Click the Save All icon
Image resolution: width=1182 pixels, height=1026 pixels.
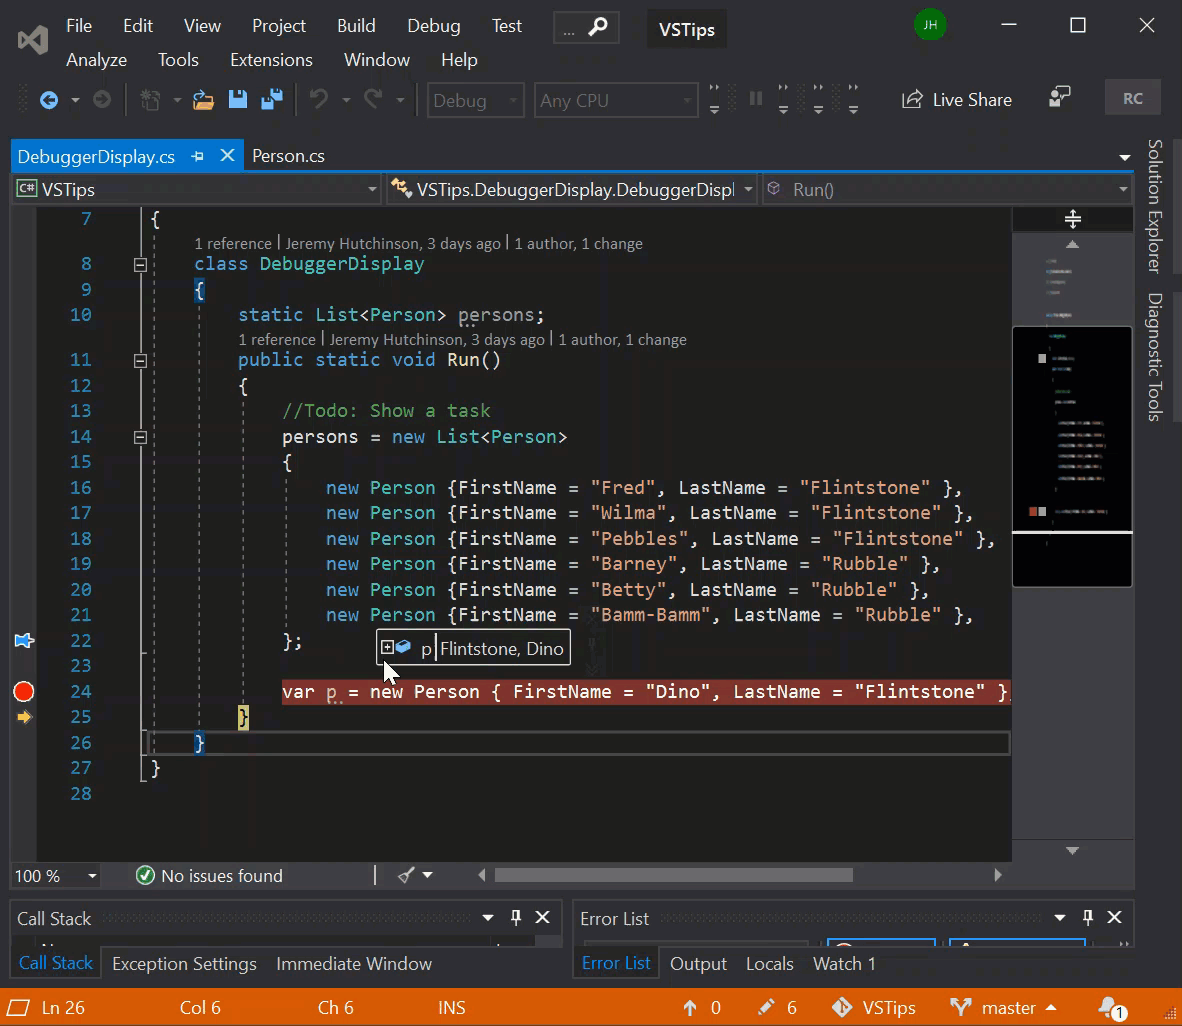coord(271,100)
